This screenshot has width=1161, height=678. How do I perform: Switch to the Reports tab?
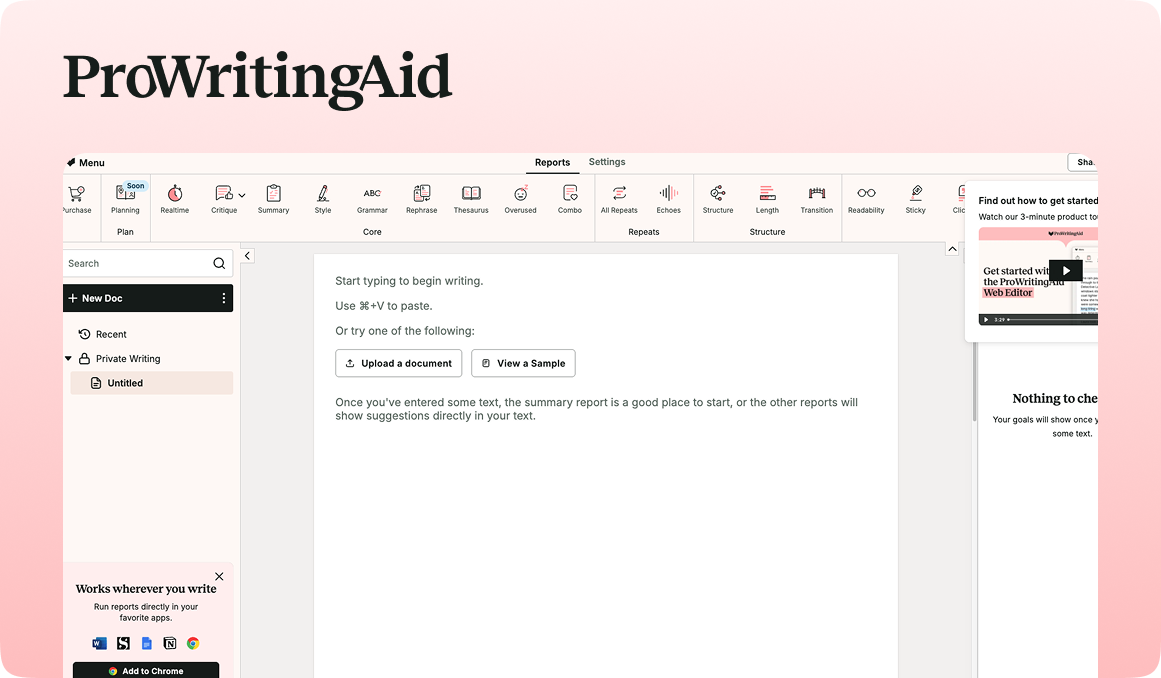click(x=552, y=162)
